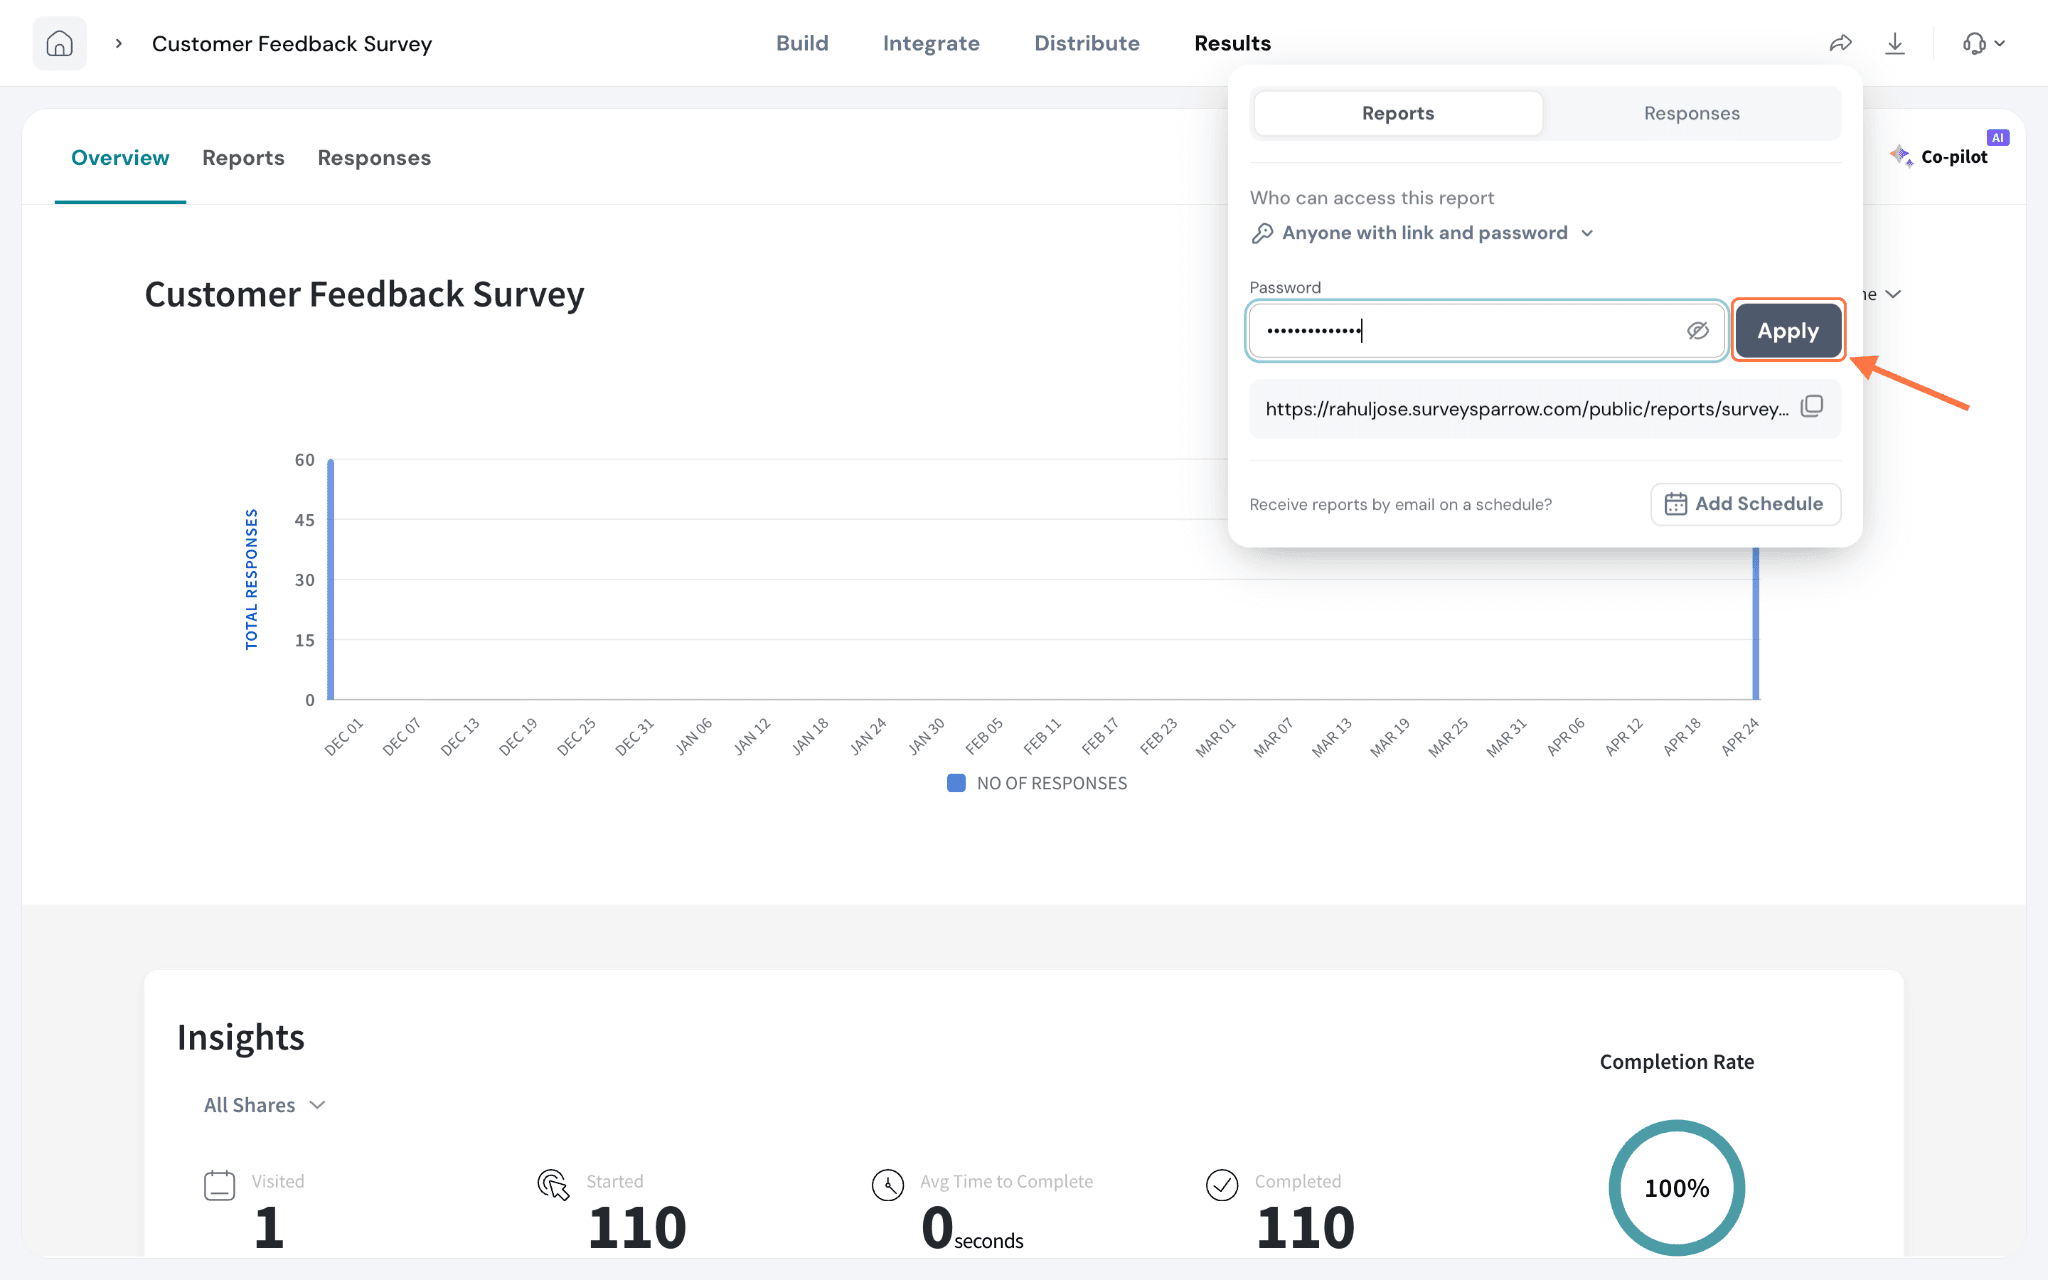The image size is (2048, 1280).
Task: Select the Reports segment in share popup
Action: click(1398, 113)
